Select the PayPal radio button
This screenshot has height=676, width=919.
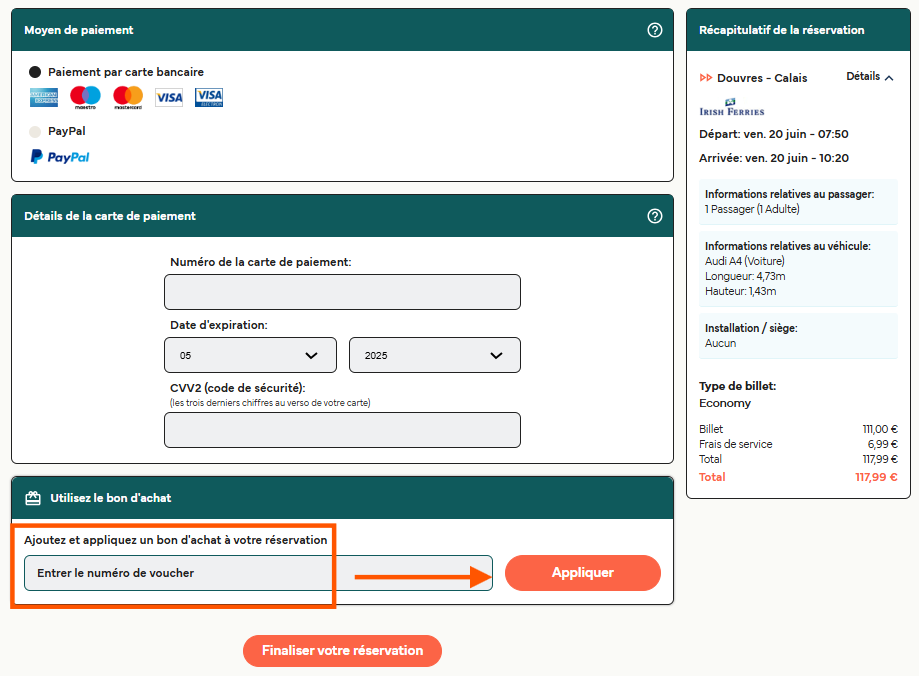[x=35, y=131]
